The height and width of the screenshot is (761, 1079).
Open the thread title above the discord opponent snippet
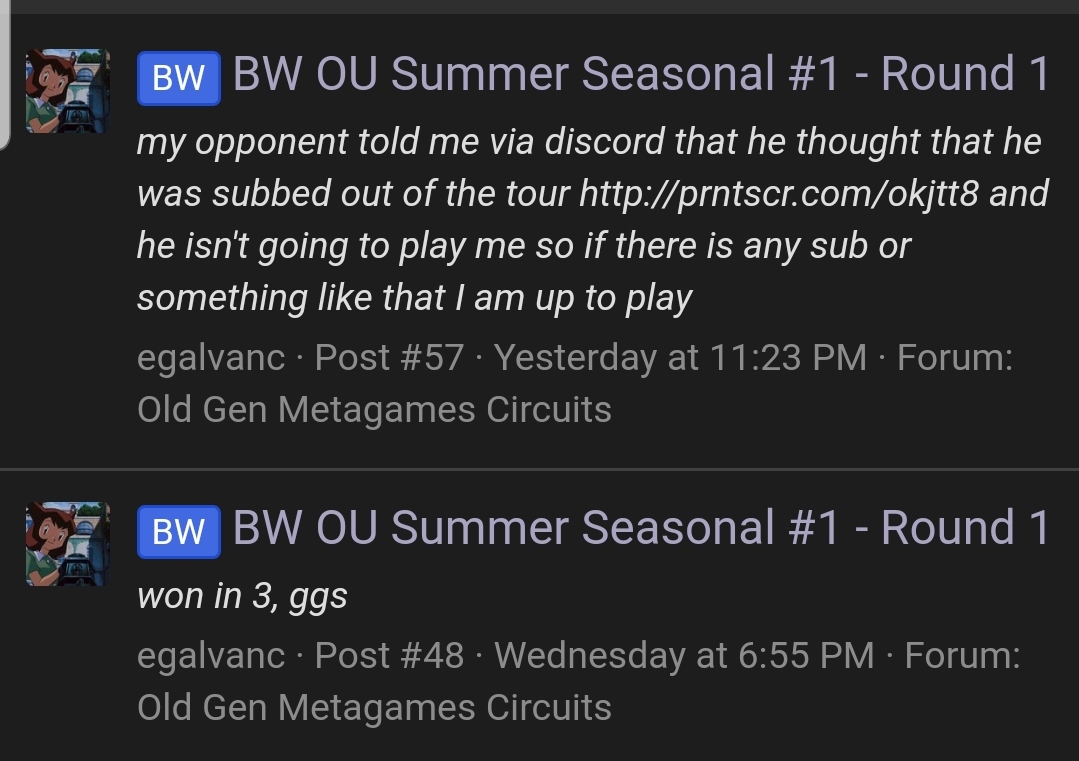click(641, 75)
